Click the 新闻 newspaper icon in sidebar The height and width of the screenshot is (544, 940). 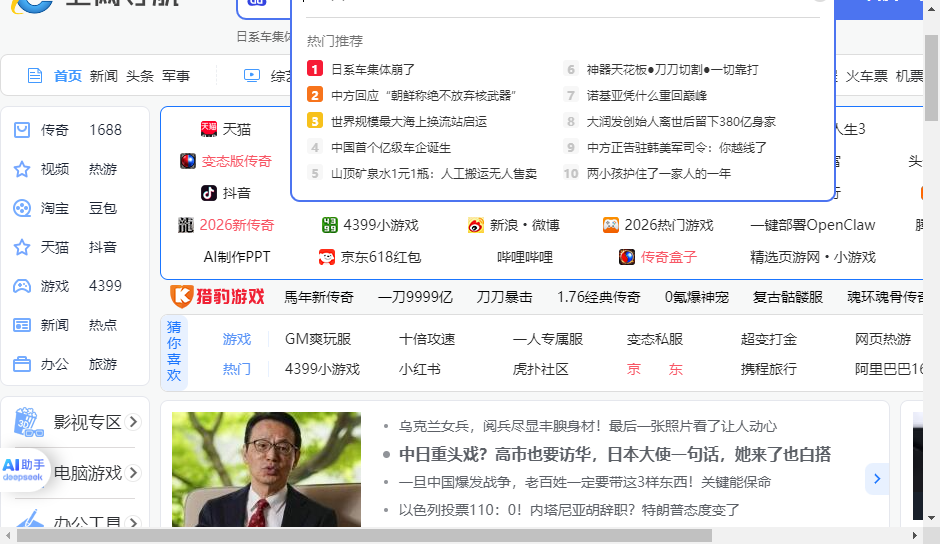tap(22, 325)
